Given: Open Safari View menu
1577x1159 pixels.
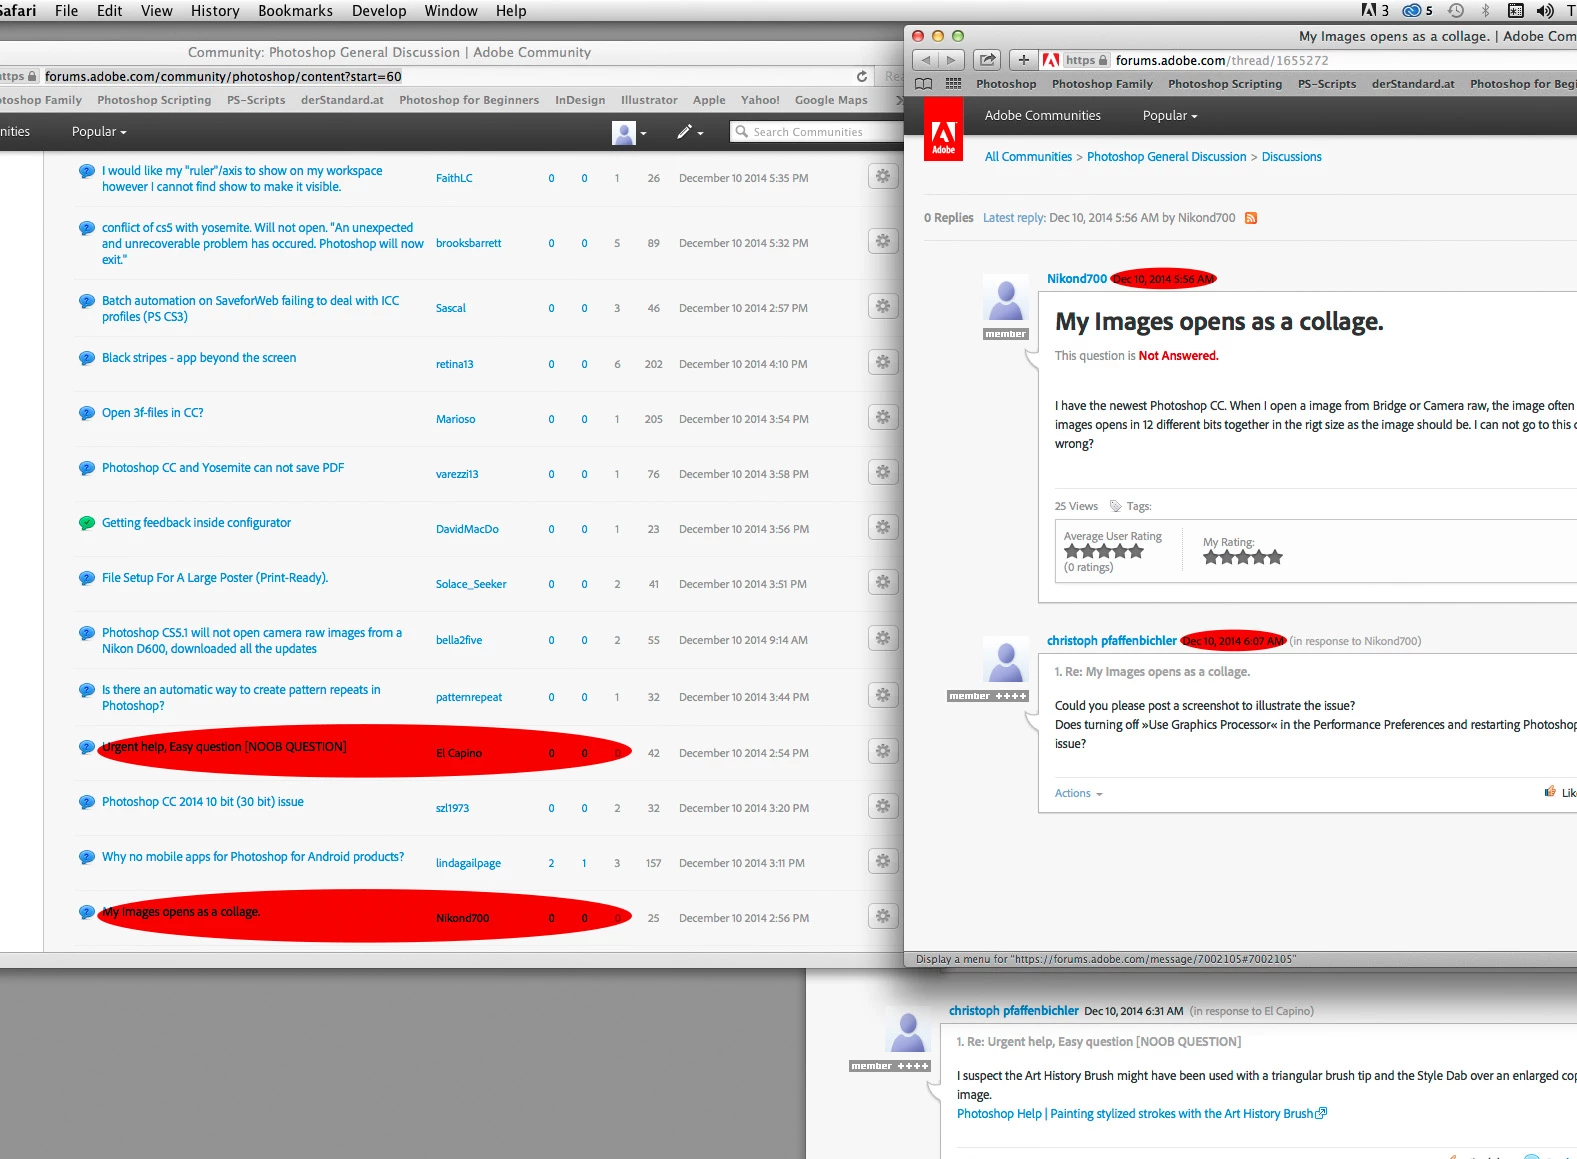Looking at the screenshot, I should pos(157,11).
